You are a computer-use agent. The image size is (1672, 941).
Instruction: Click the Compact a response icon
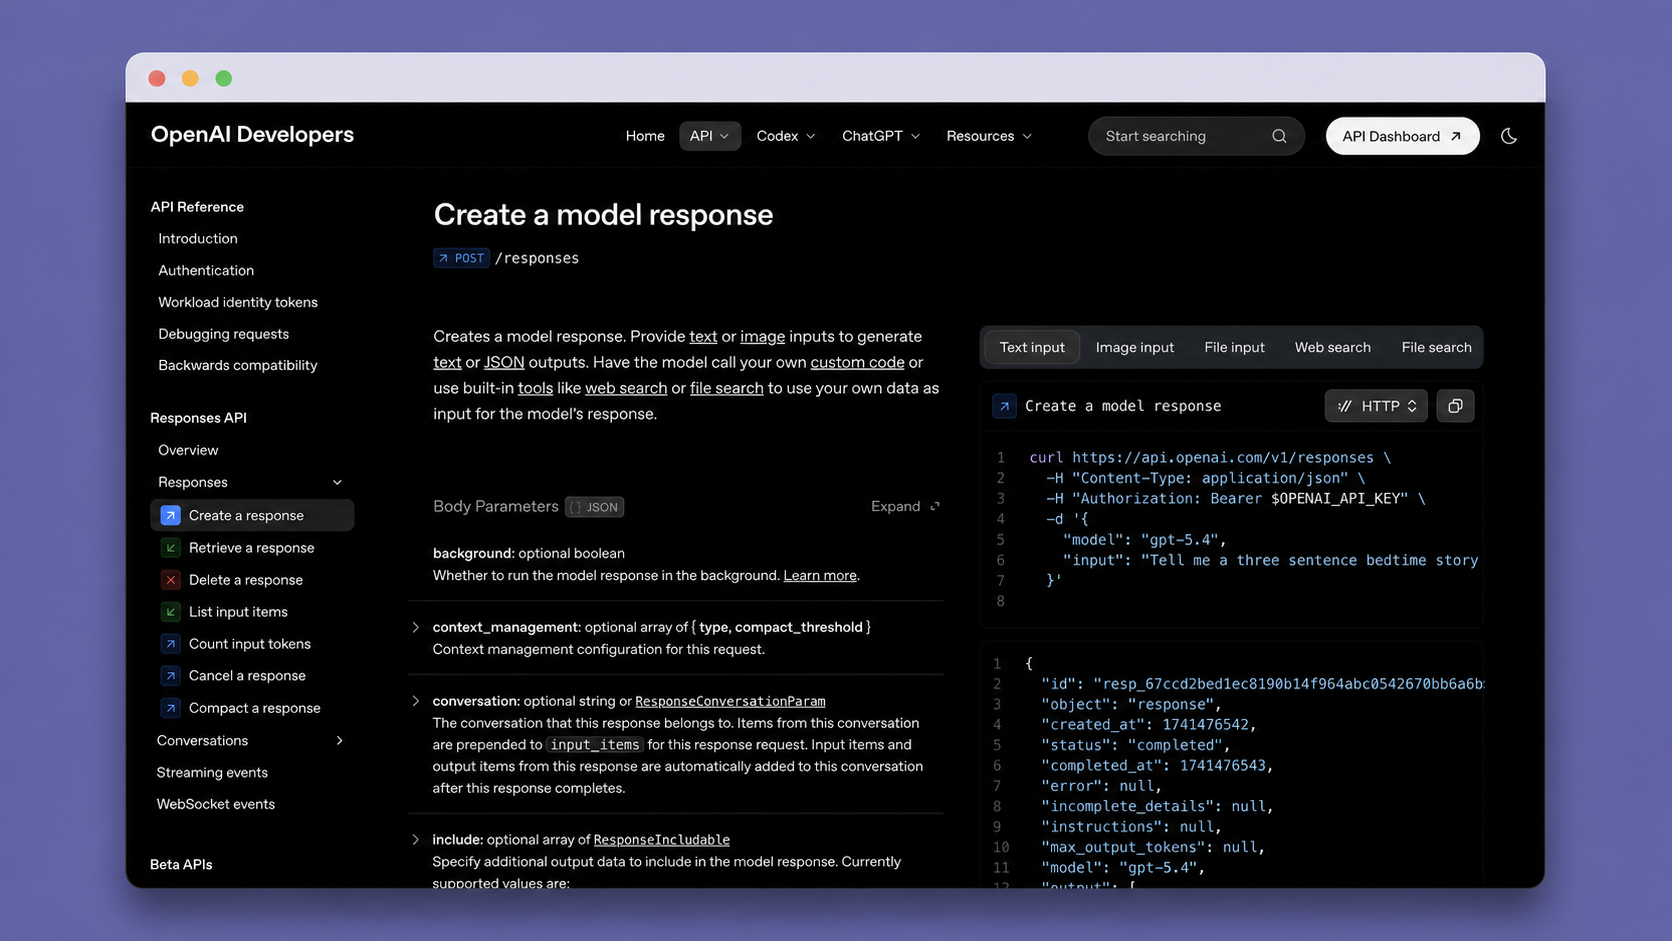coord(170,708)
